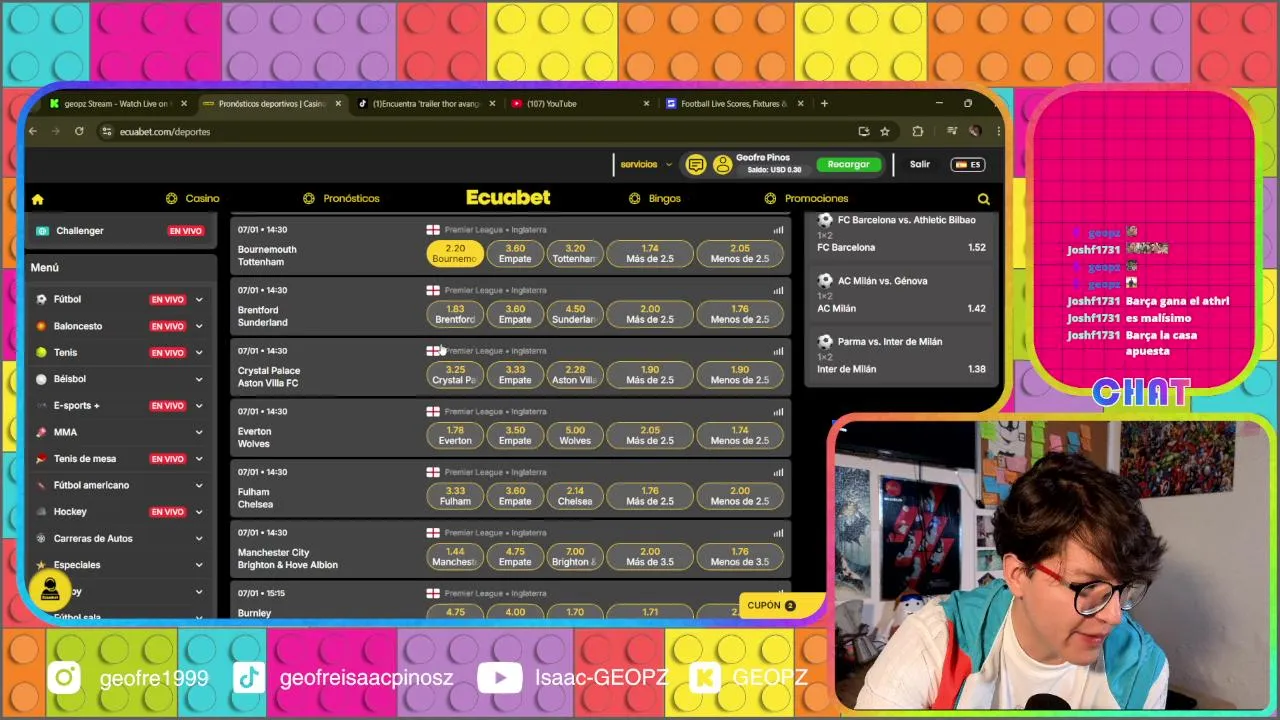Expand the Hockey menu chevron
1280x720 pixels.
tap(199, 512)
